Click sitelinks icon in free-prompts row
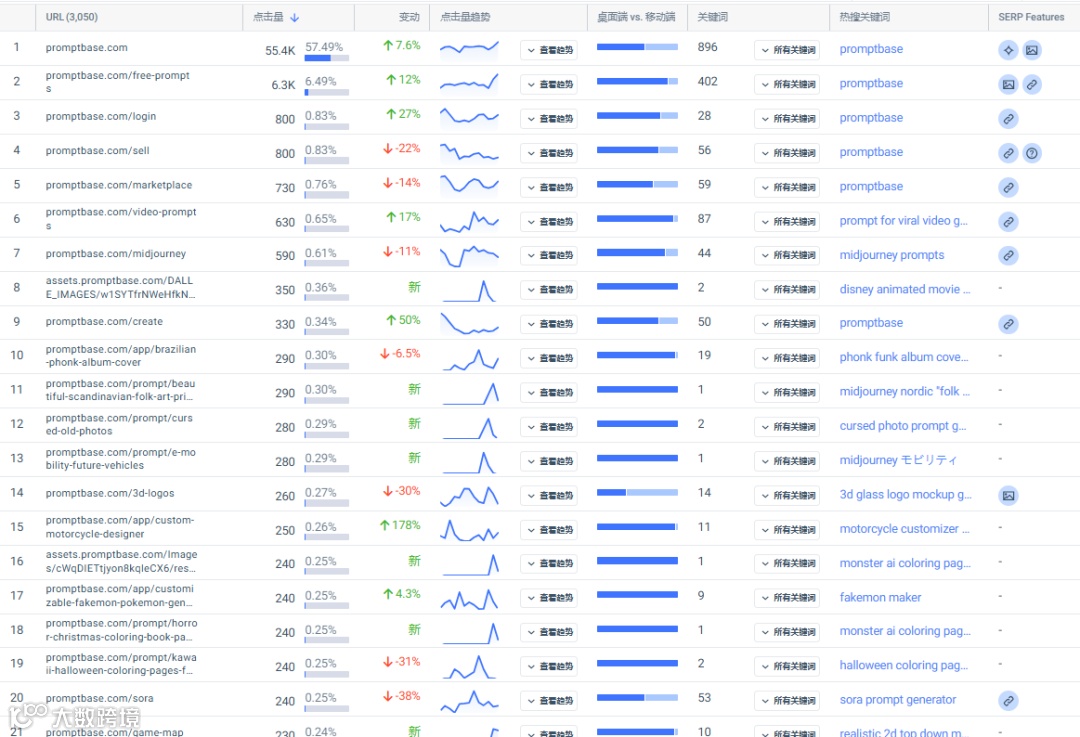The height and width of the screenshot is (737, 1080). [1032, 84]
